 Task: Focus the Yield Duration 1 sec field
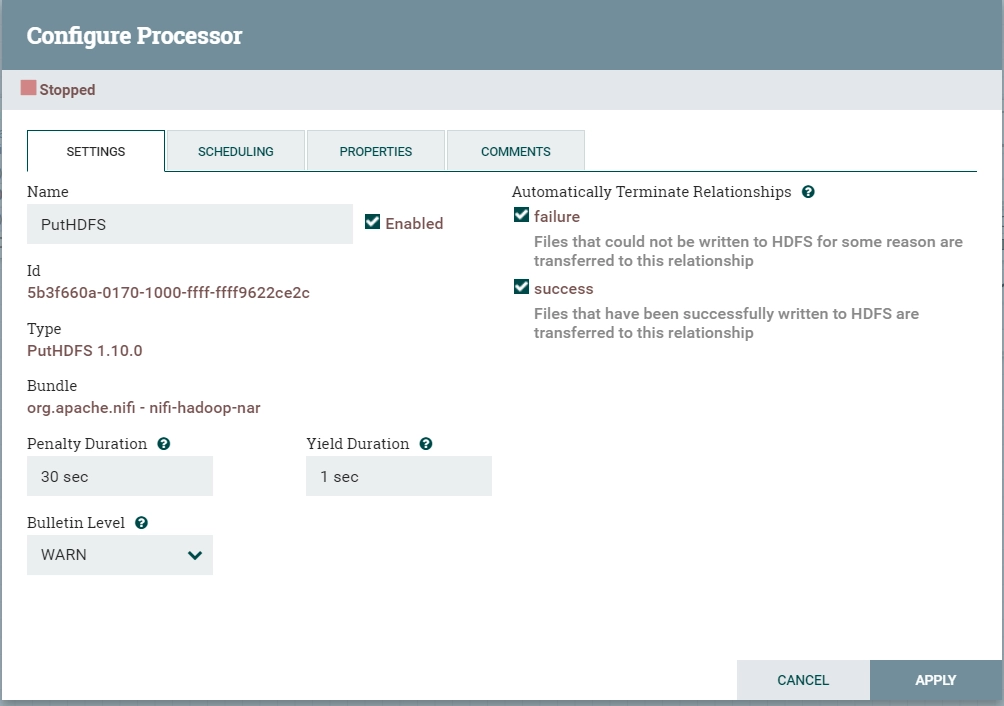tap(399, 476)
